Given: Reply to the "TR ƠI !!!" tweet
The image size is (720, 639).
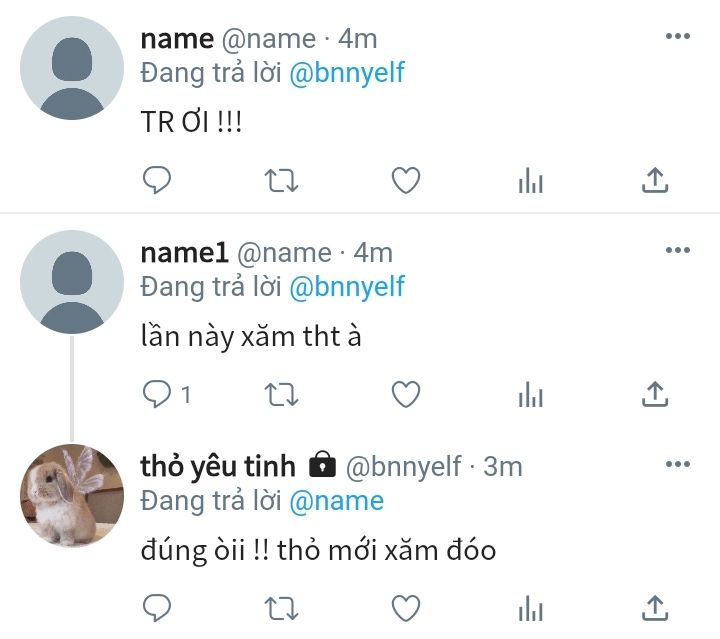Looking at the screenshot, I should 157,180.
